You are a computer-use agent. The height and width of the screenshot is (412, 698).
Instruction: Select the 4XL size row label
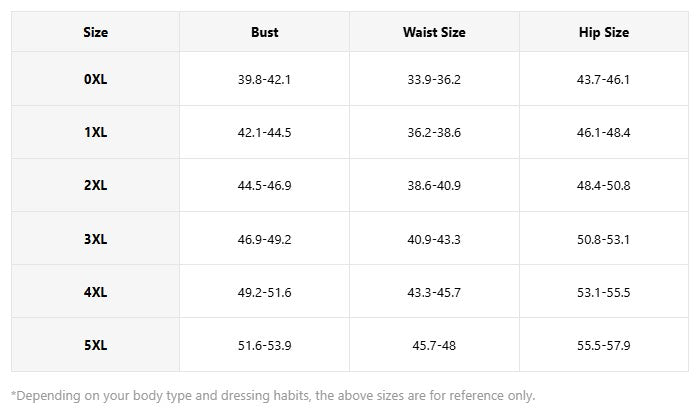coord(96,292)
